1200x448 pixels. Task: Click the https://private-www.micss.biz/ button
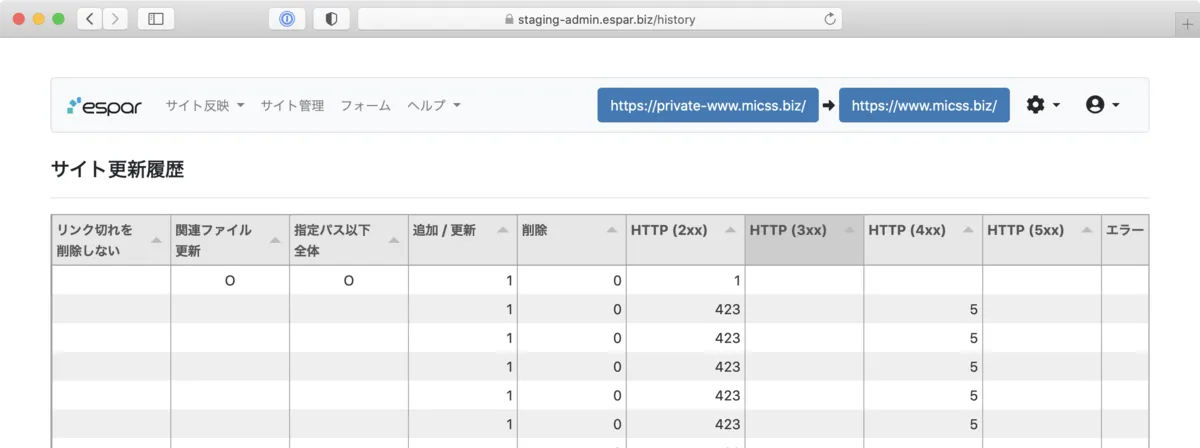pyautogui.click(x=708, y=105)
